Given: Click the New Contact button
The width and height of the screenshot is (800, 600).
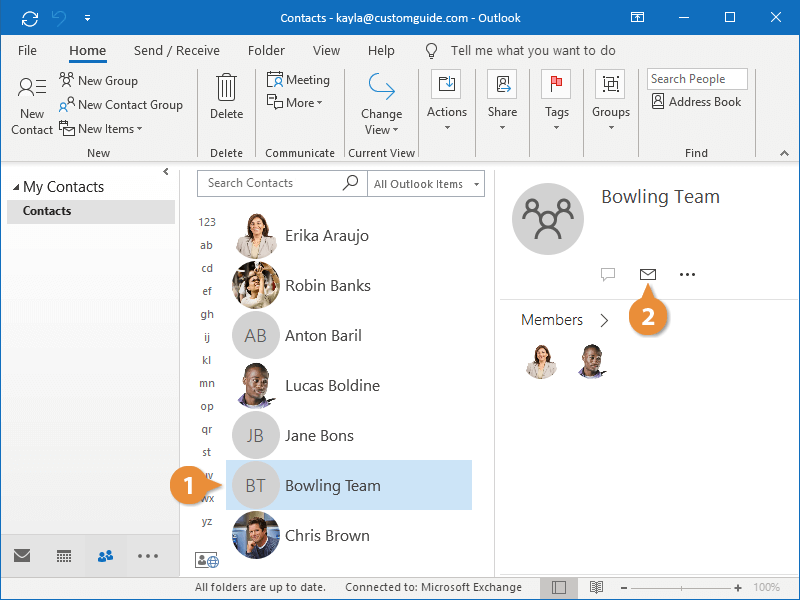Looking at the screenshot, I should [32, 105].
